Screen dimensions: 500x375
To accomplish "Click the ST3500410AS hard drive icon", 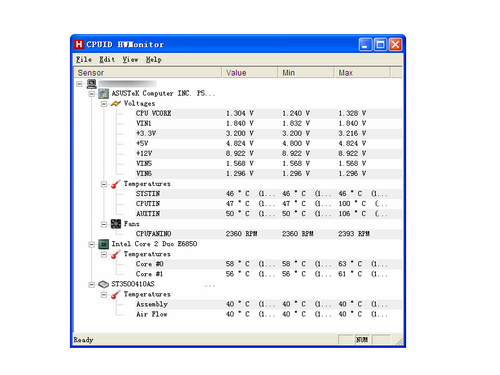I will point(104,284).
